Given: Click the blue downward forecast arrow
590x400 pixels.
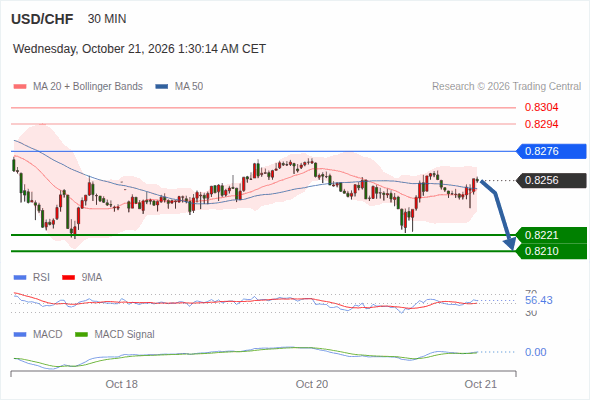Looking at the screenshot, I should [499, 214].
